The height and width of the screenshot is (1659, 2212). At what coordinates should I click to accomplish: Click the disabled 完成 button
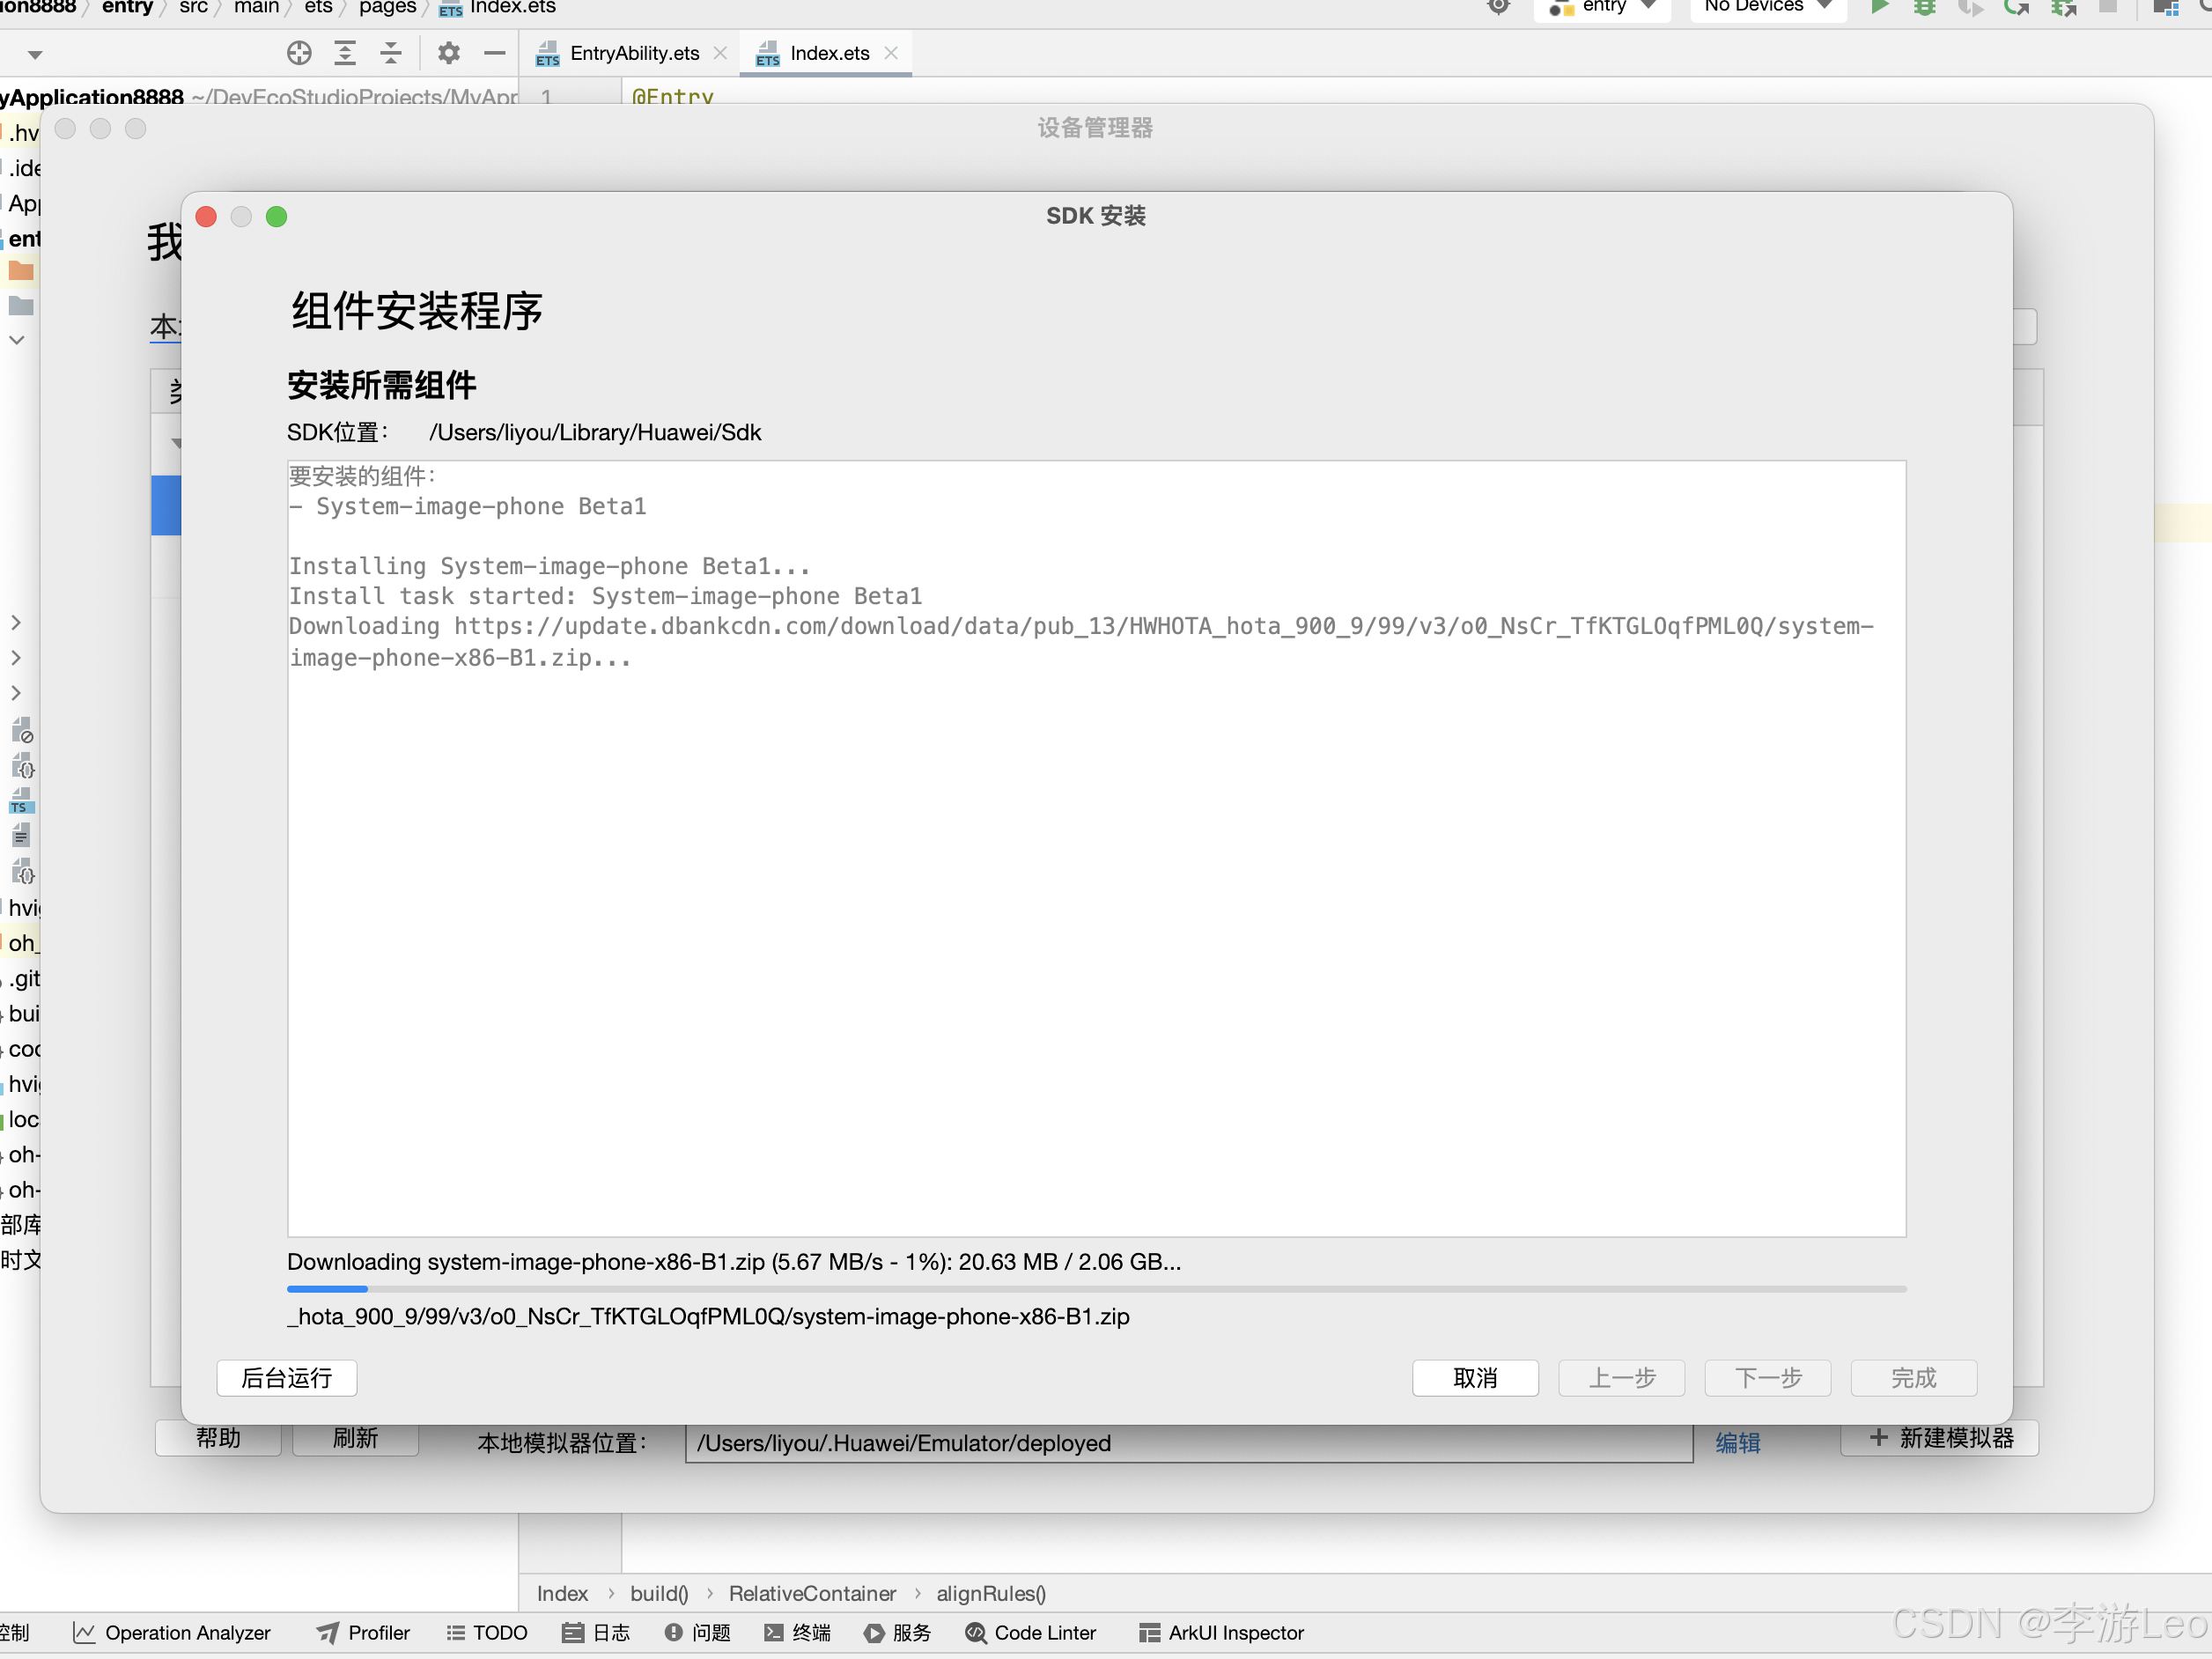tap(1913, 1378)
